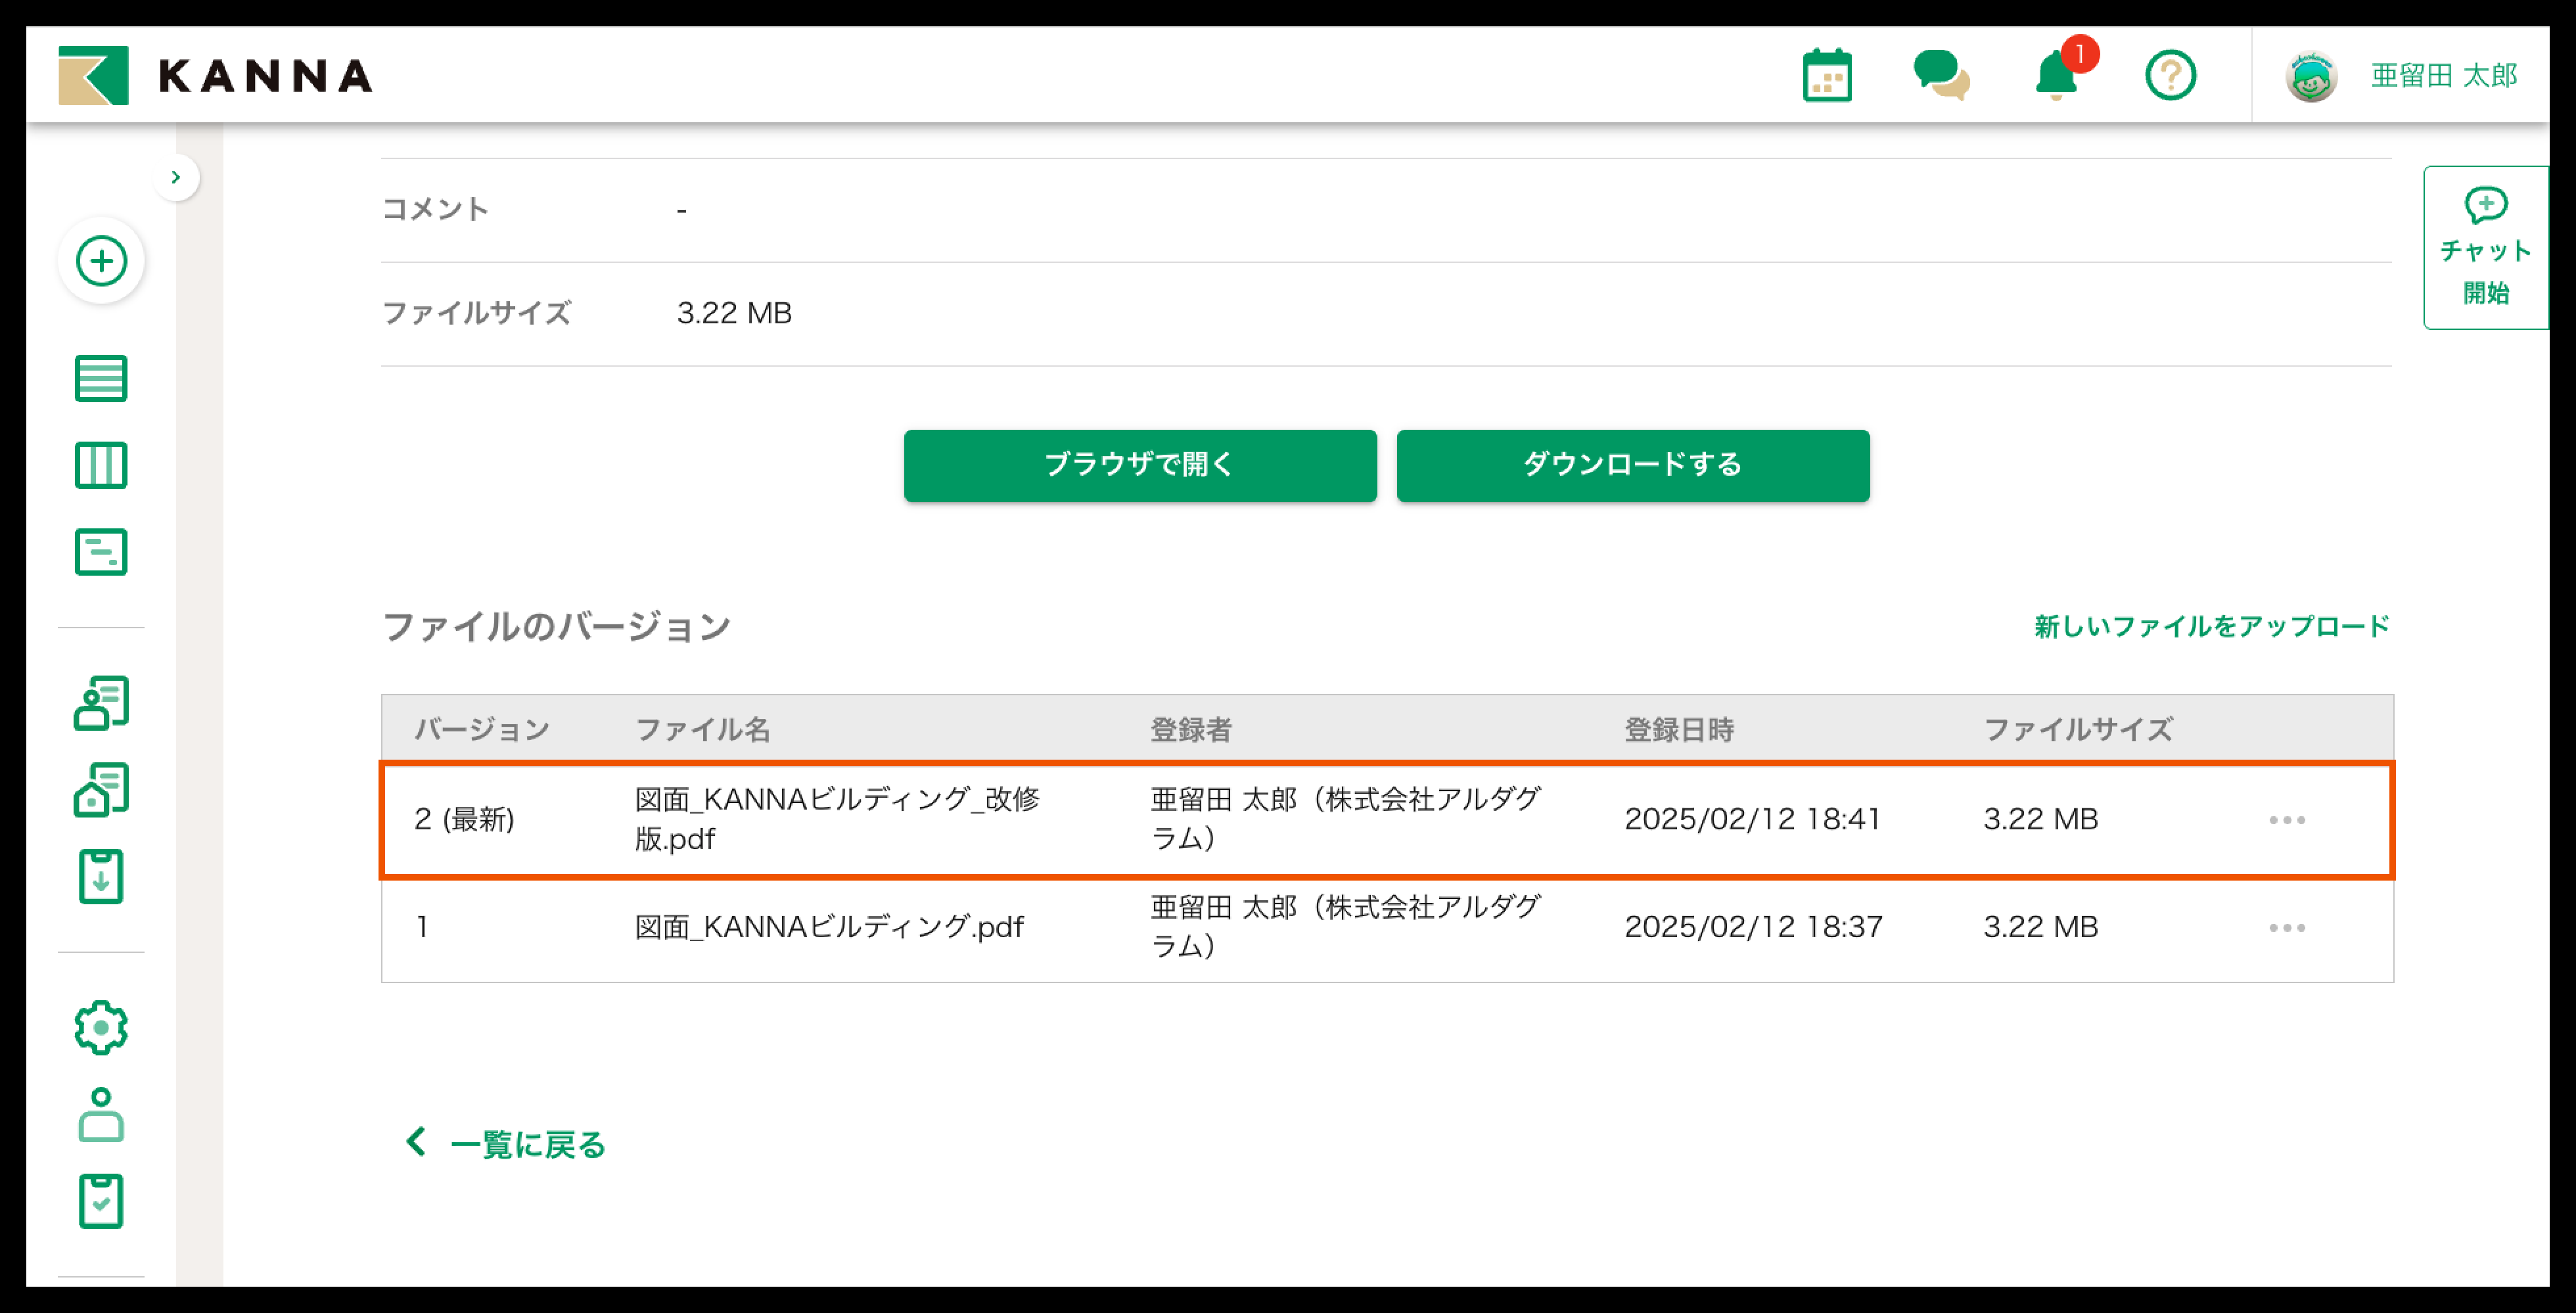Image resolution: width=2576 pixels, height=1313 pixels.
Task: Open the list view sidebar icon
Action: pos(101,379)
